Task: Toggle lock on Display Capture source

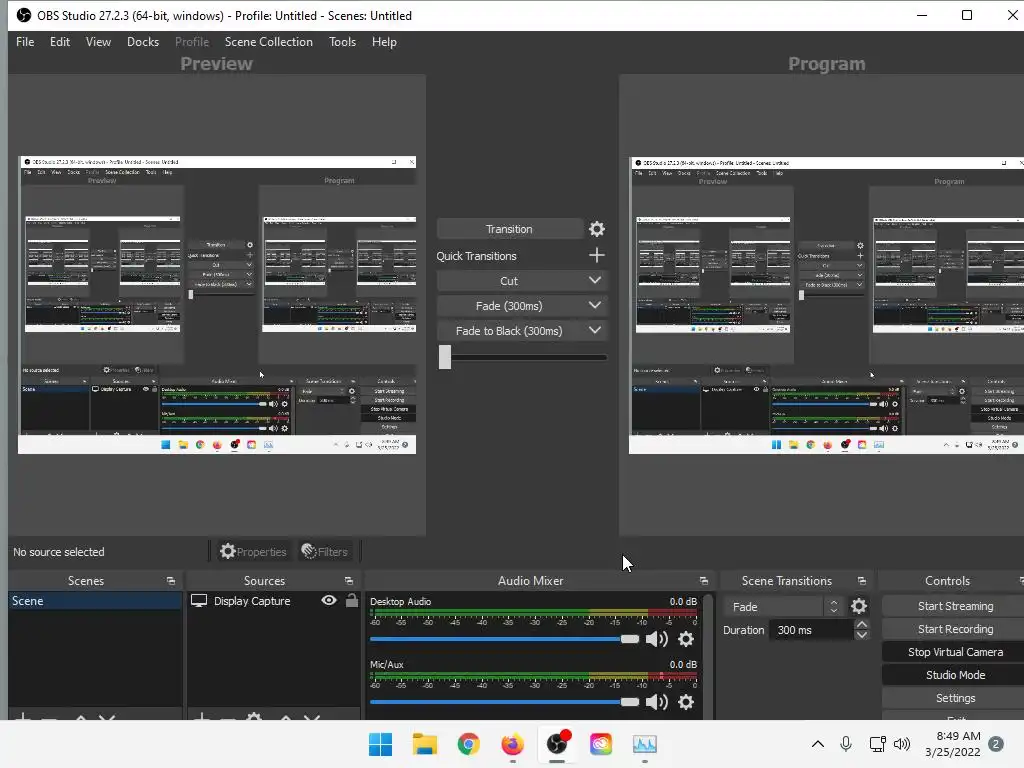Action: point(351,600)
